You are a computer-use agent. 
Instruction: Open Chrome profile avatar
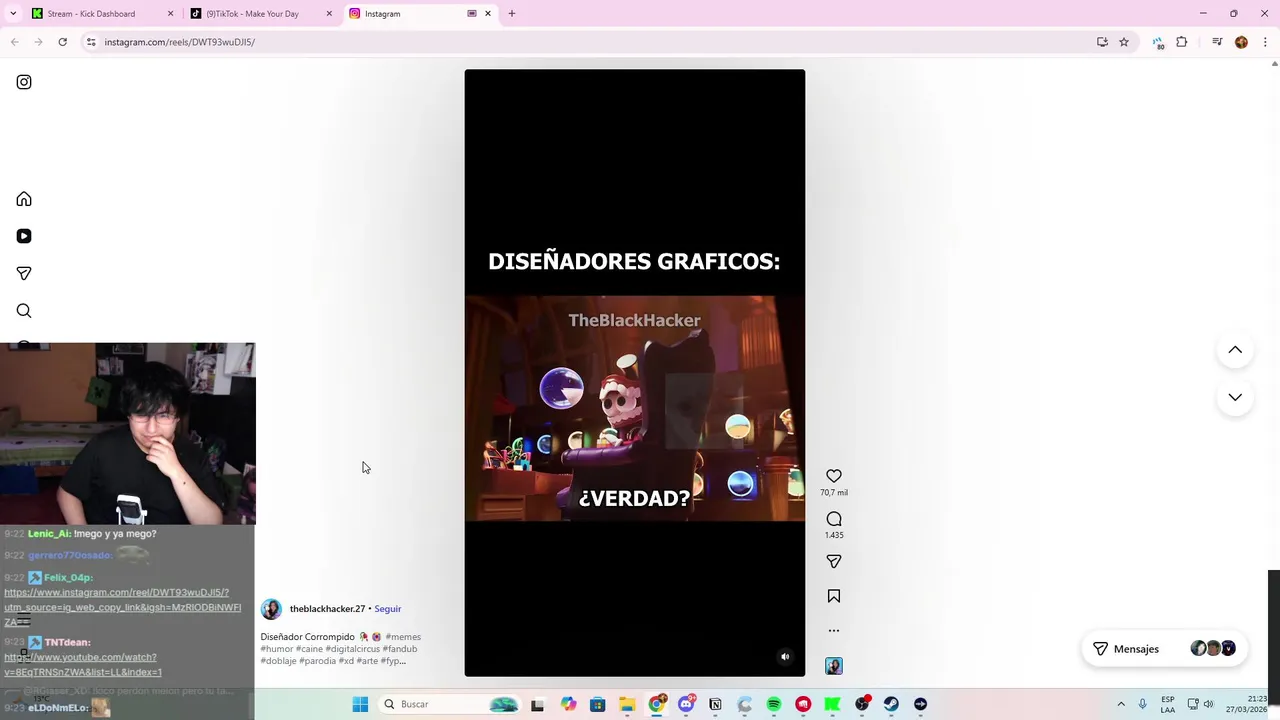point(1241,42)
